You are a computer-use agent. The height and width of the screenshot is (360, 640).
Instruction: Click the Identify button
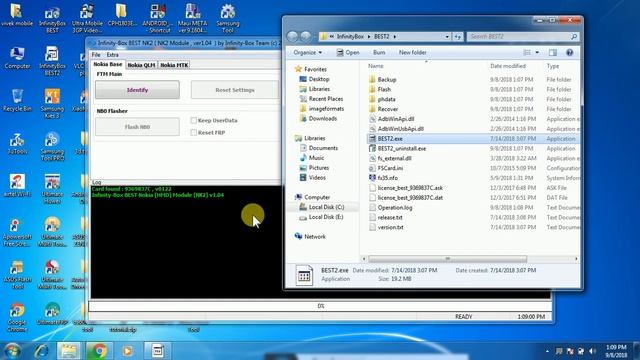point(138,90)
